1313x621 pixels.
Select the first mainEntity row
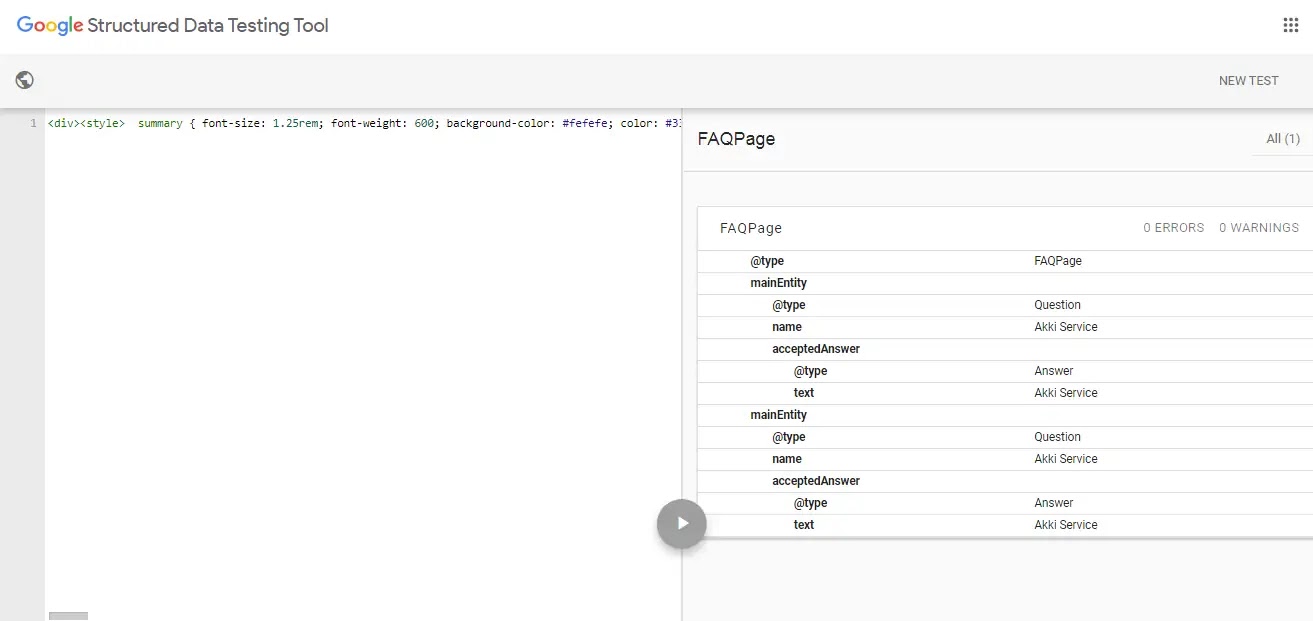pyautogui.click(x=1005, y=283)
